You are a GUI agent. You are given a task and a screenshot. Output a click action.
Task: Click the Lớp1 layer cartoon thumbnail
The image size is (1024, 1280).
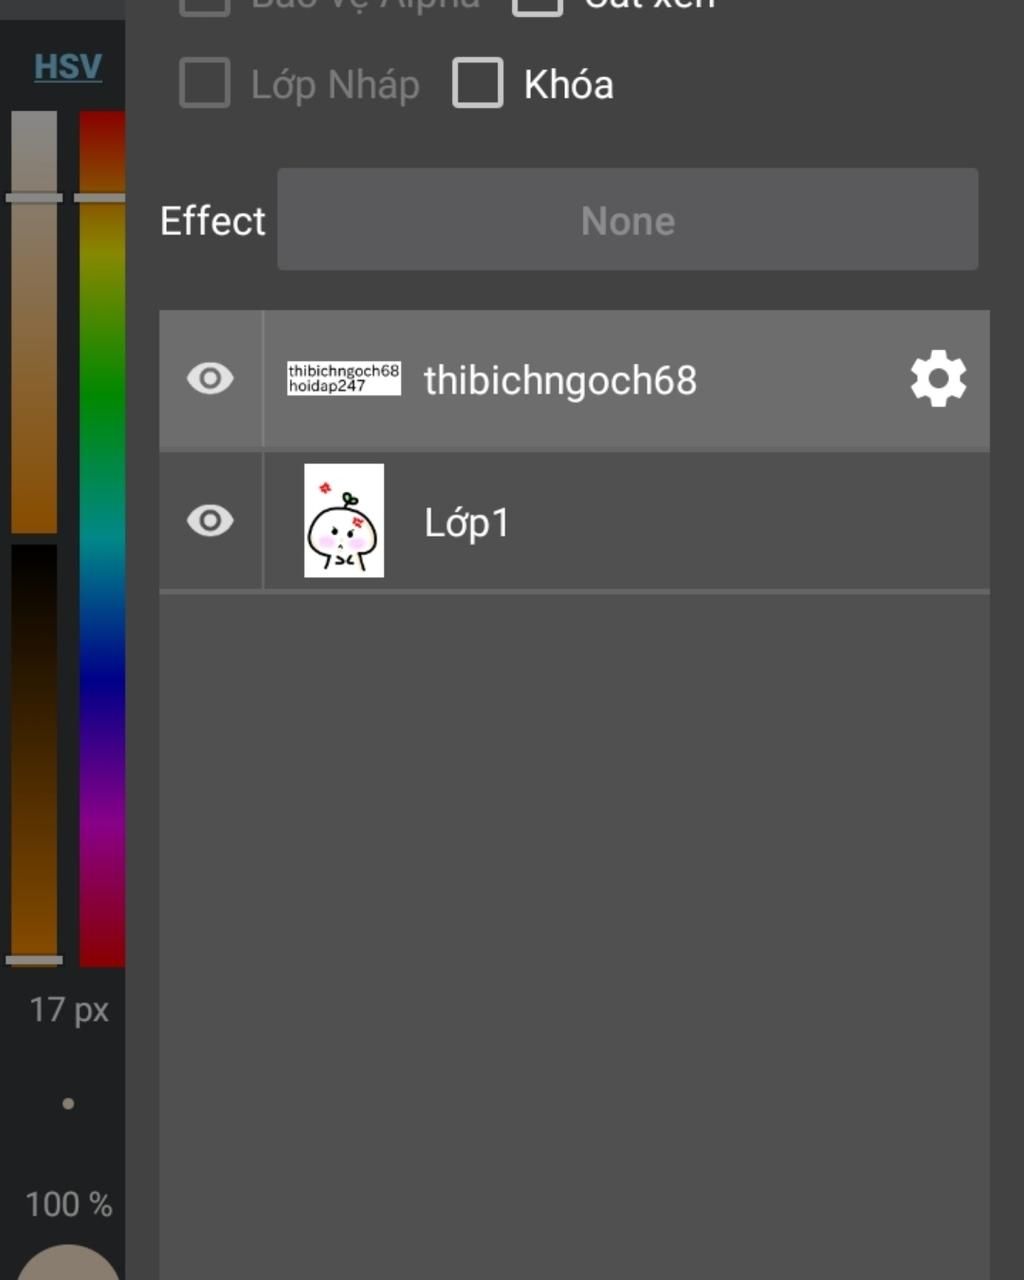point(344,521)
